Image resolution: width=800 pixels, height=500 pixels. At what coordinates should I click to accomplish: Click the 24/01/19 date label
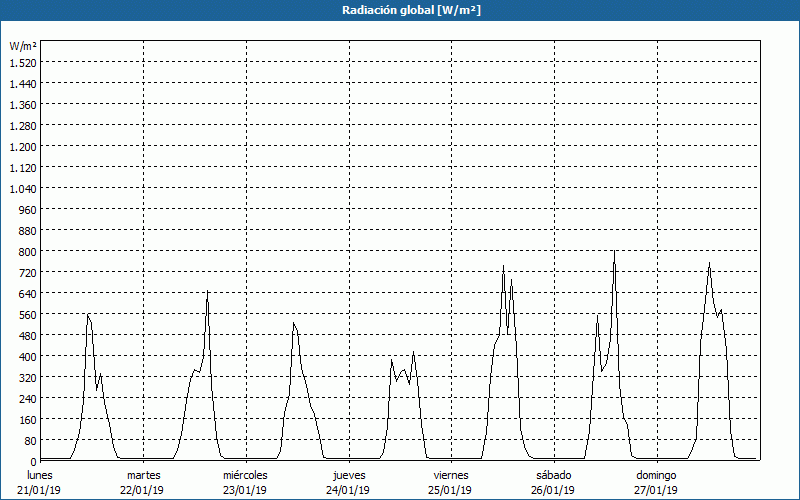(x=348, y=490)
